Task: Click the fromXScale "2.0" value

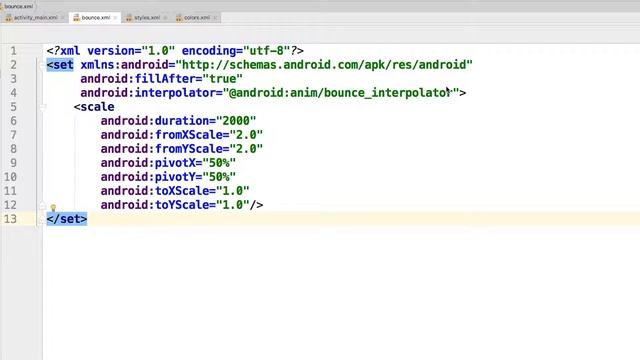Action: 246,135
